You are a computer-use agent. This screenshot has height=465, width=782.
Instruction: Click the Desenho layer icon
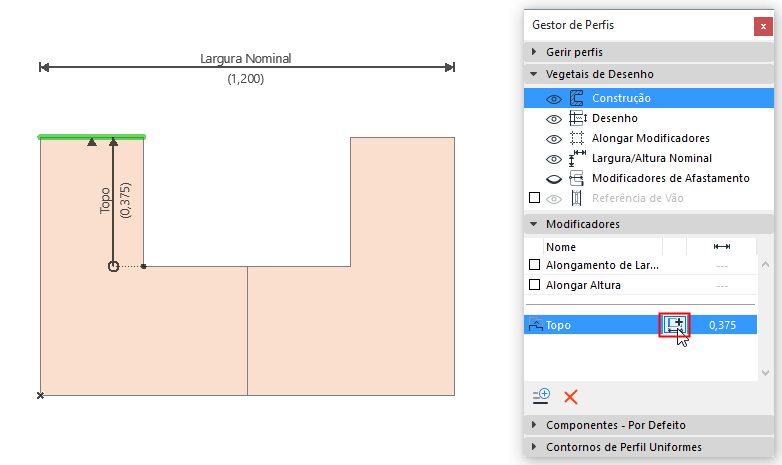577,118
